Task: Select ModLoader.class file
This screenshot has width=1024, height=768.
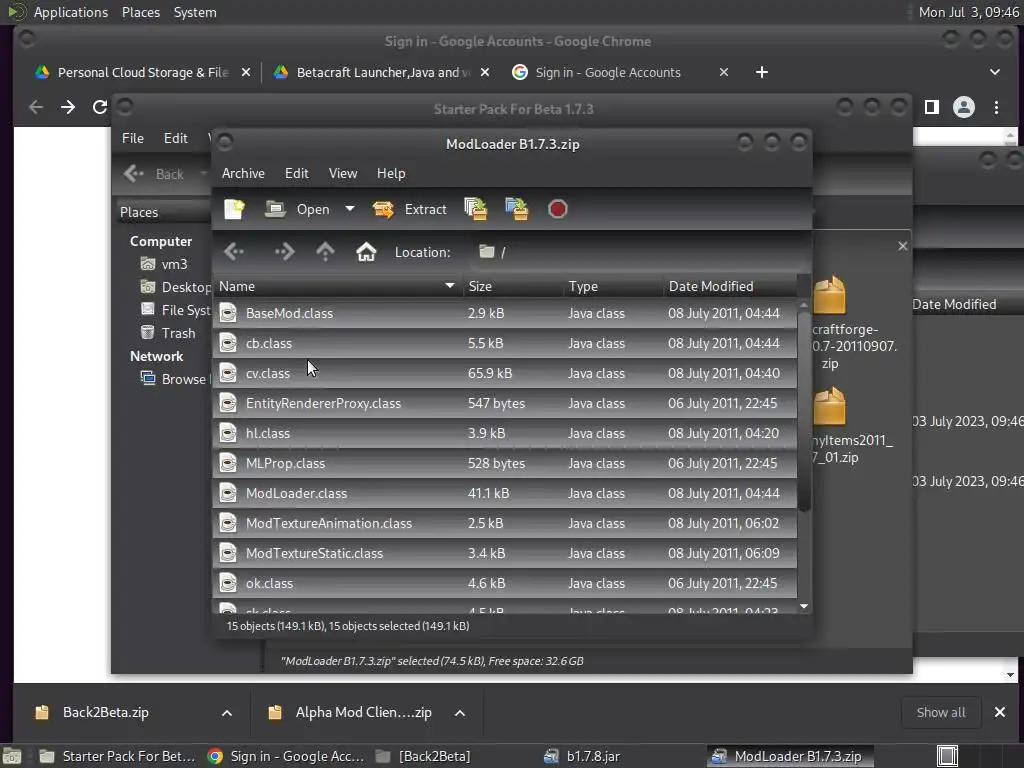Action: 505,493
